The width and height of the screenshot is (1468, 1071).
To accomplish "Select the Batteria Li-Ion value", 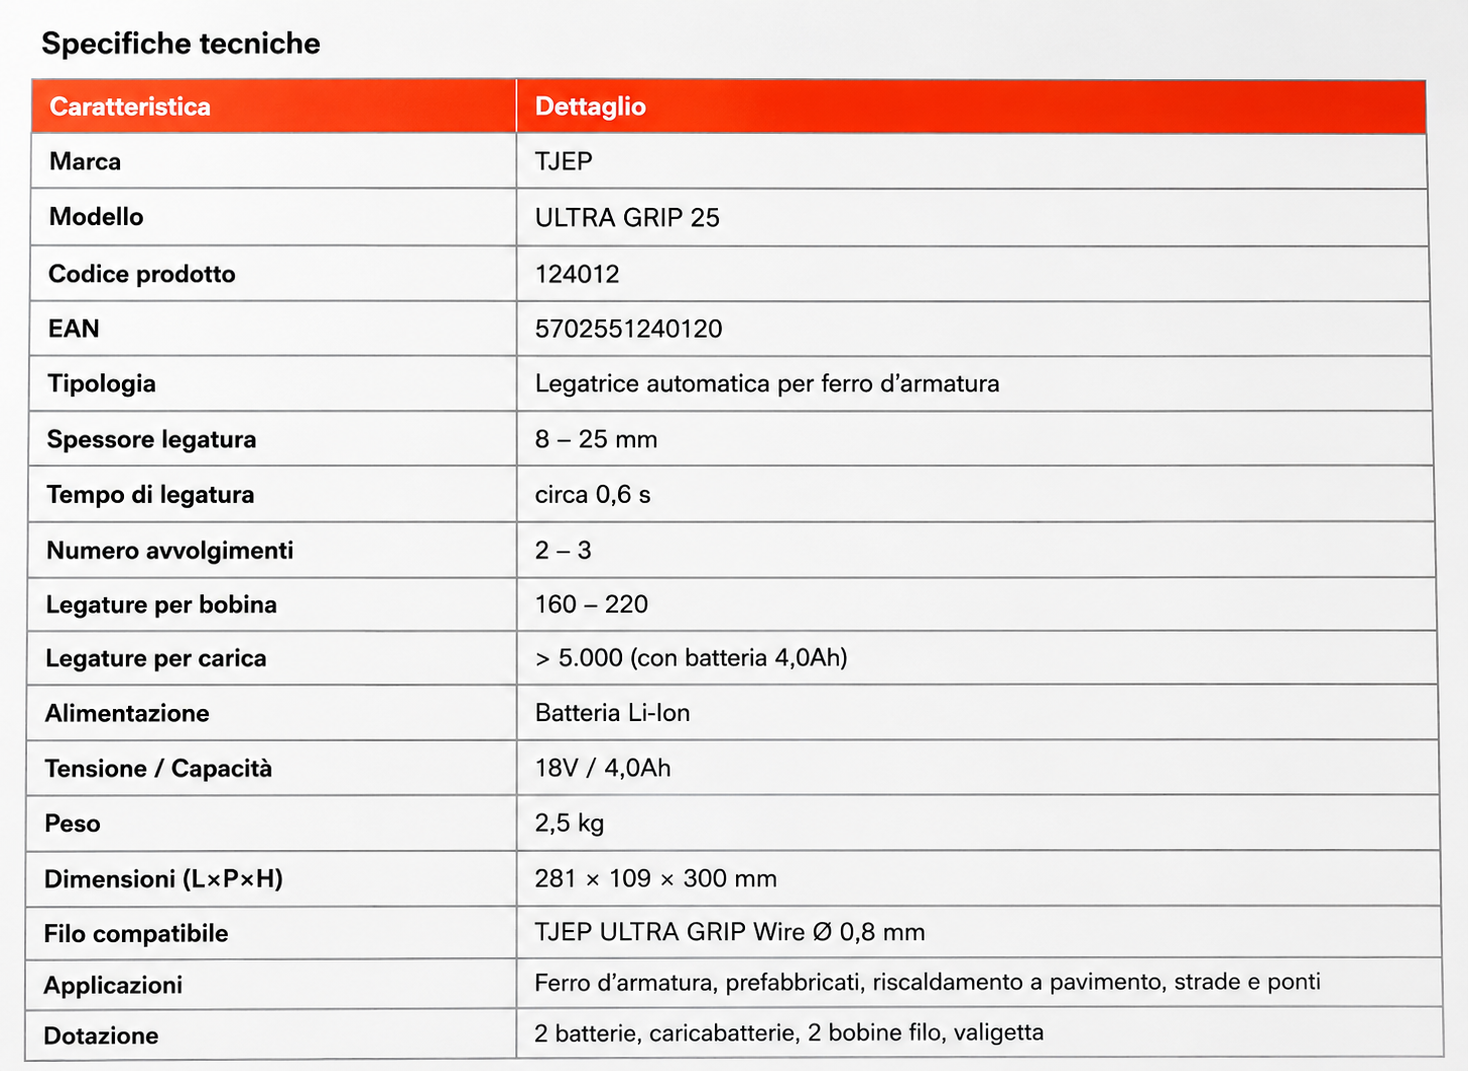I will (x=612, y=713).
